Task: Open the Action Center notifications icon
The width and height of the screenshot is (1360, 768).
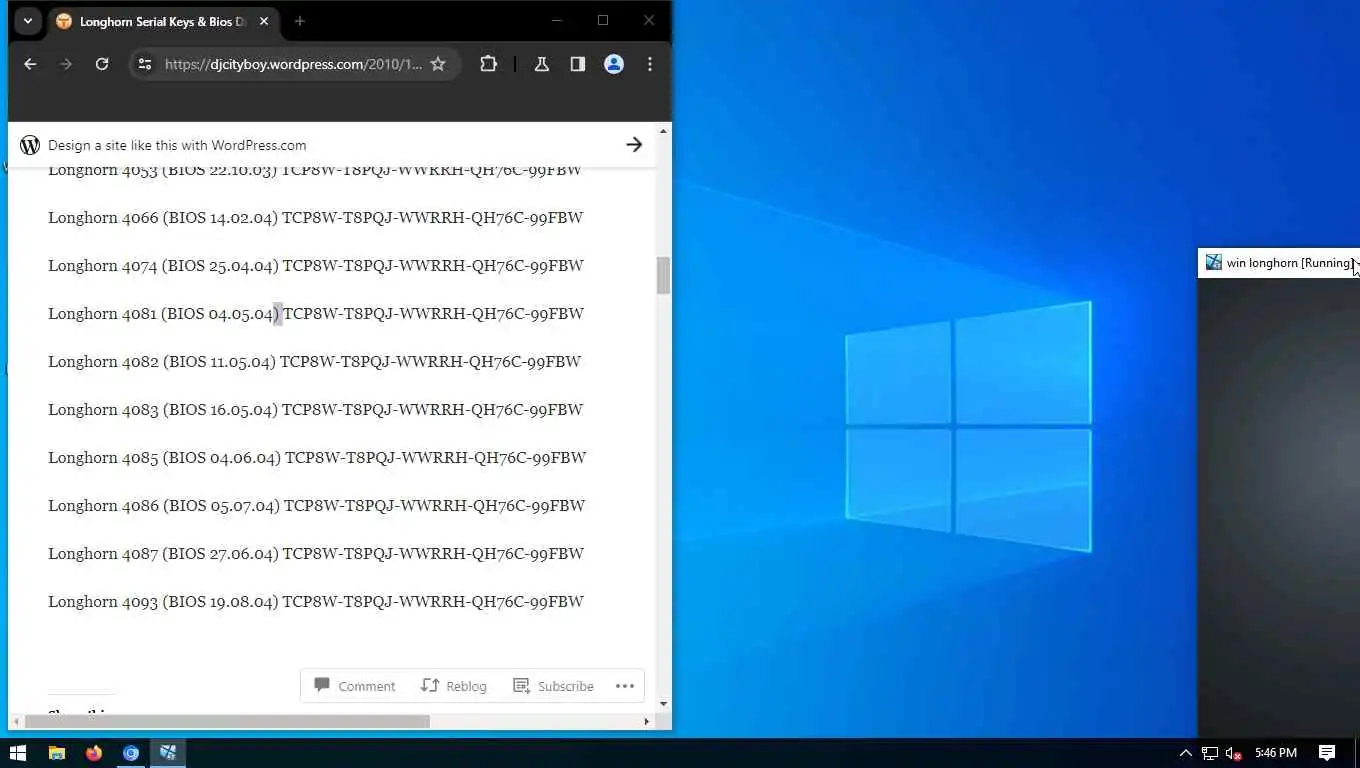Action: click(1327, 753)
